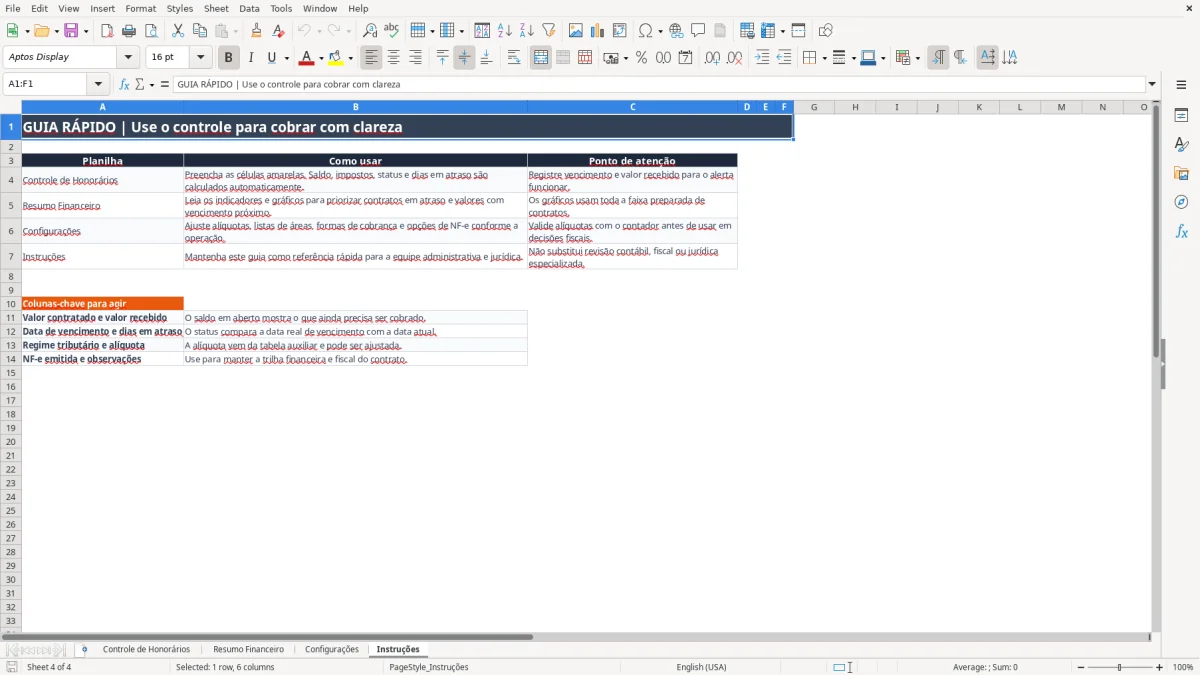Format cell as Percent
The height and width of the screenshot is (675, 1200).
642,58
